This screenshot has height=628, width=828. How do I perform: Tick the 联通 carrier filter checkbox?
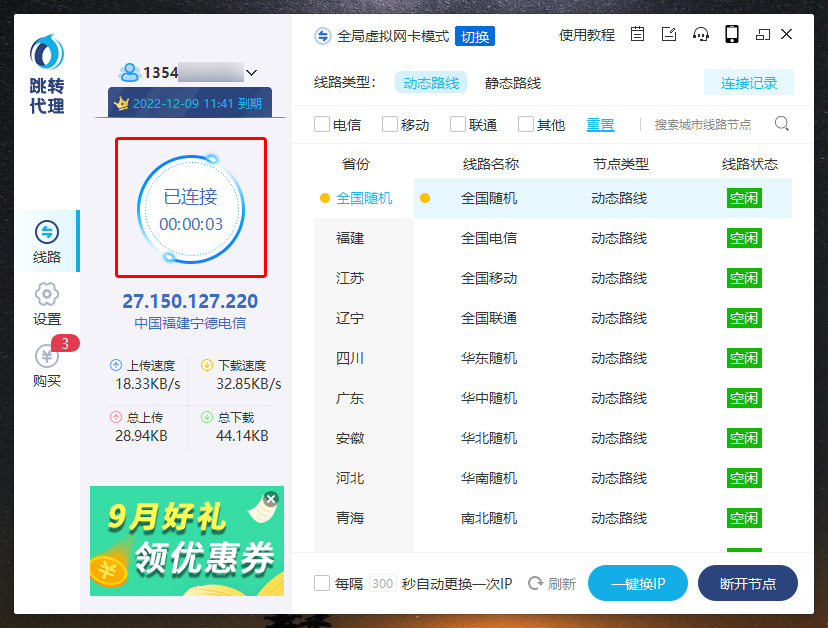point(458,125)
